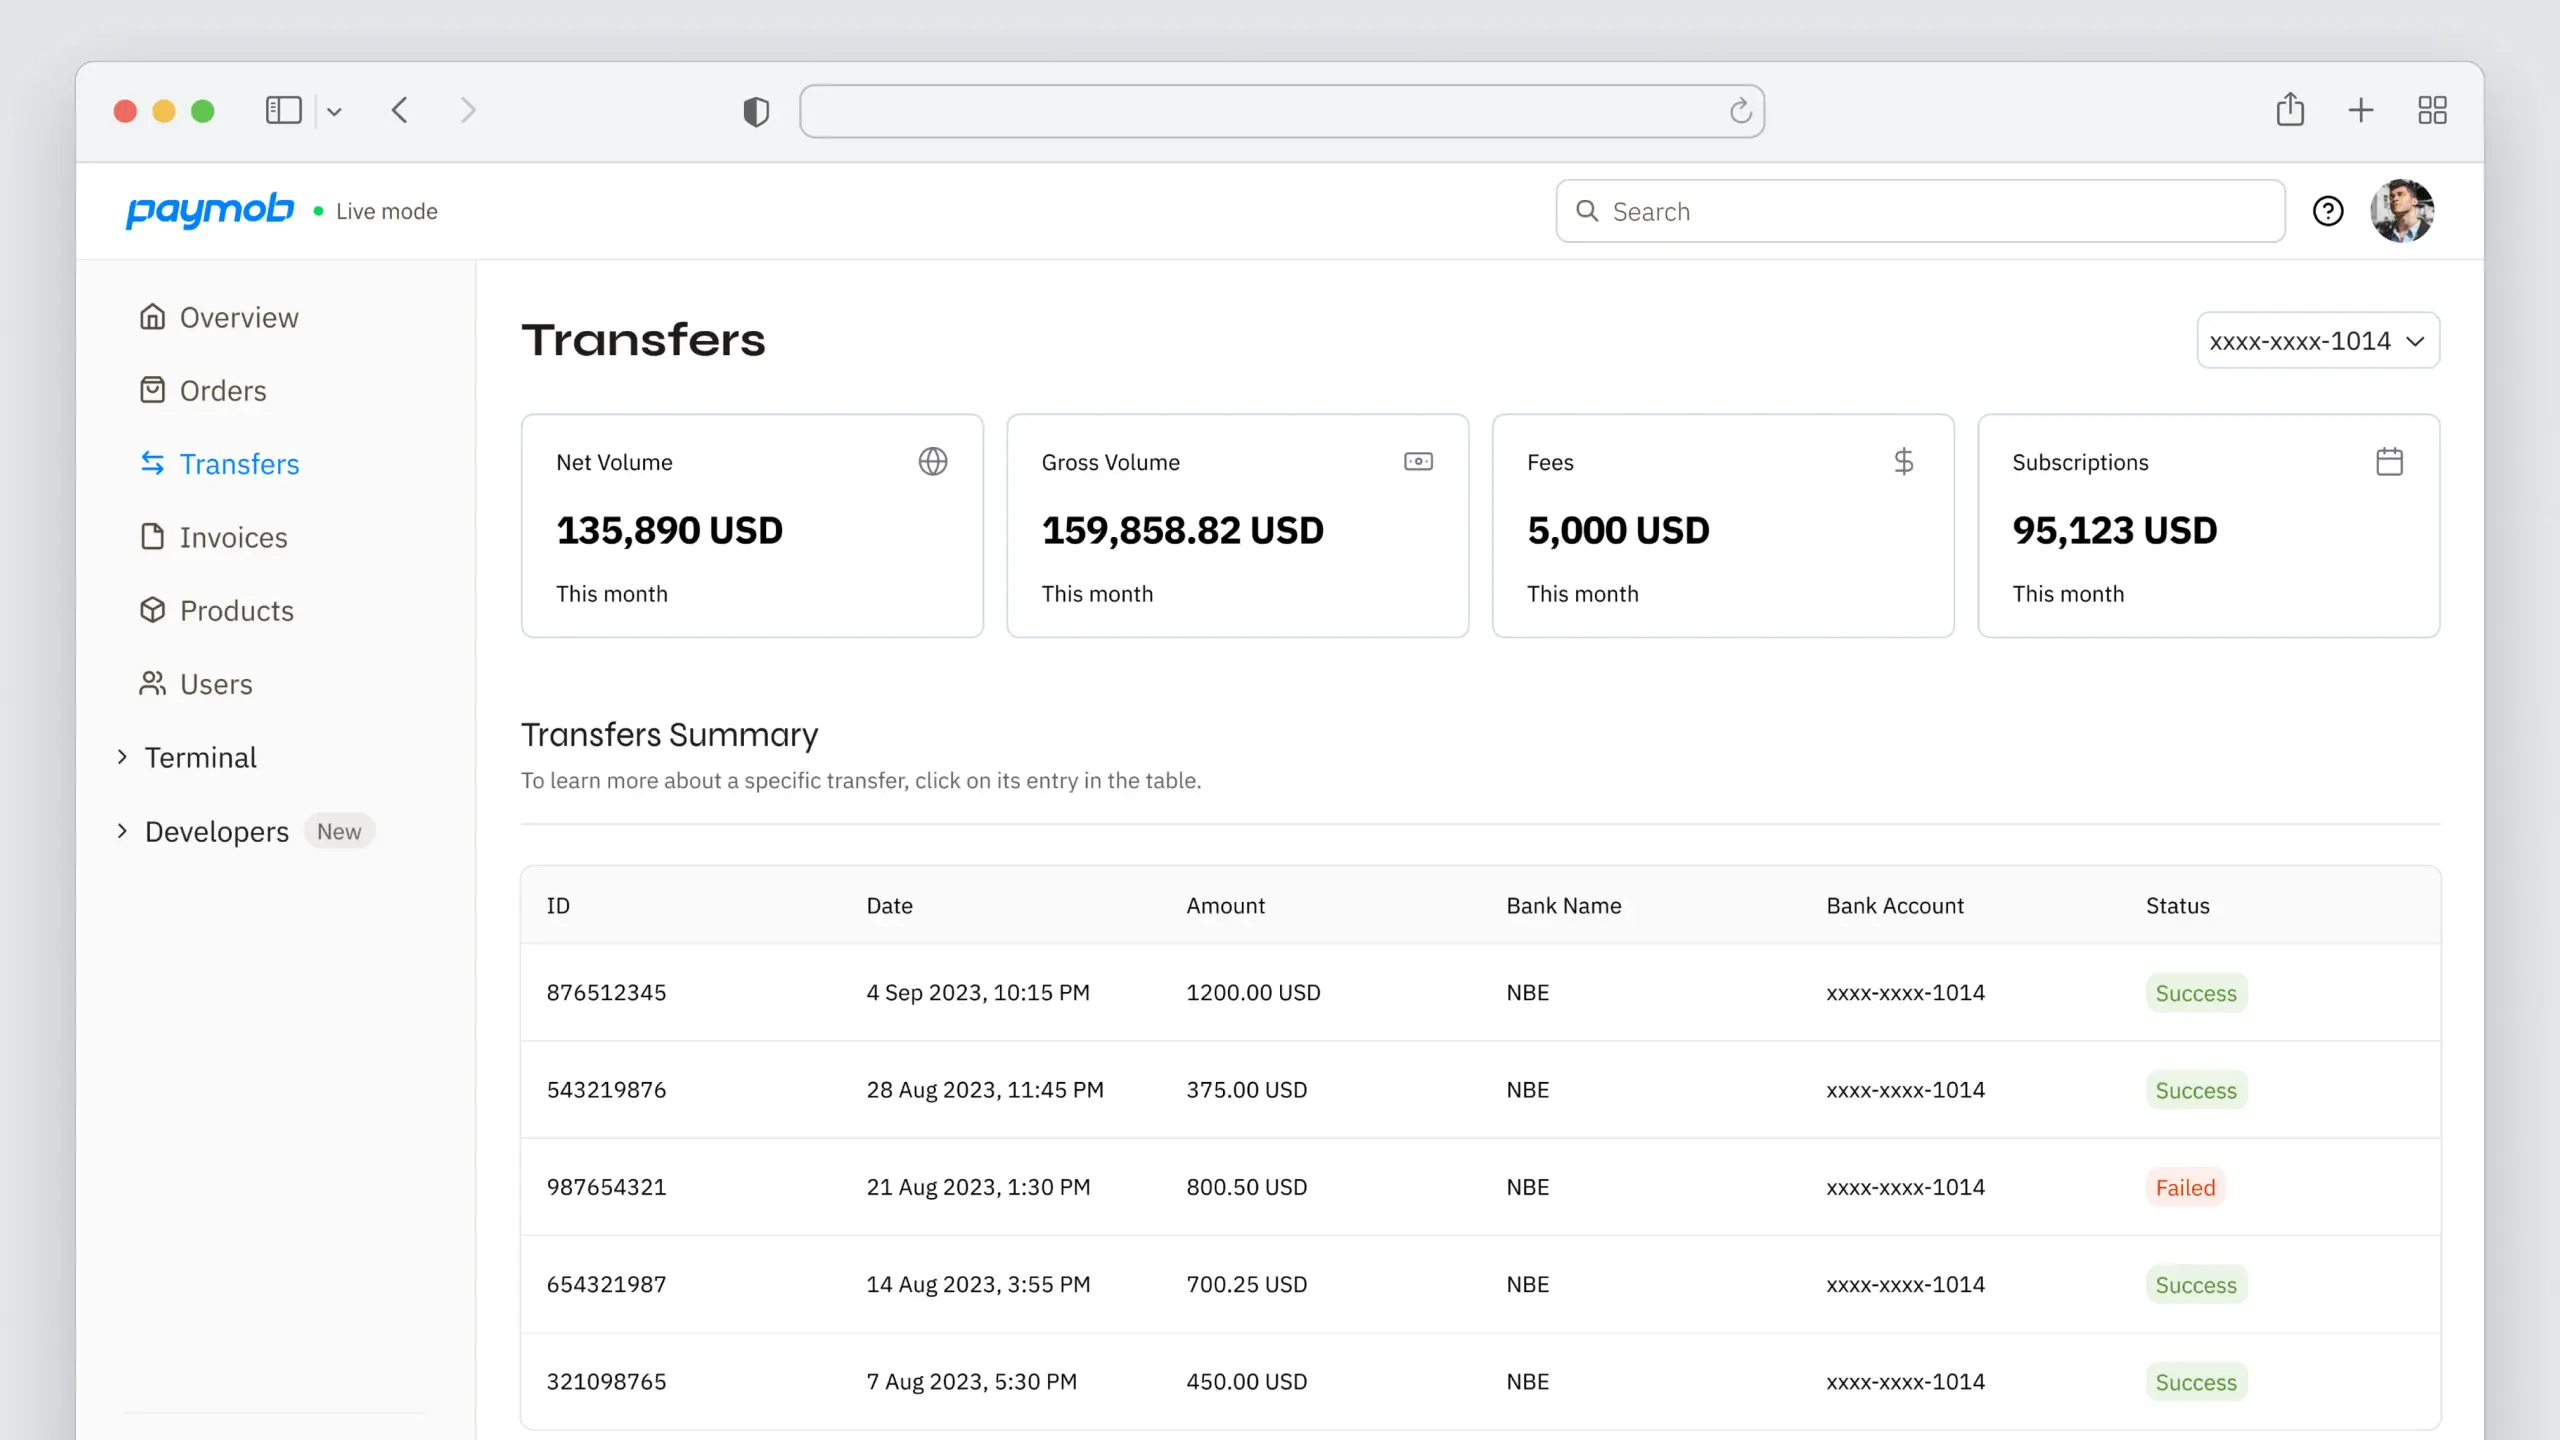Open the tab overview grid icon
Screen dimensions: 2560x1440
coord(2431,110)
